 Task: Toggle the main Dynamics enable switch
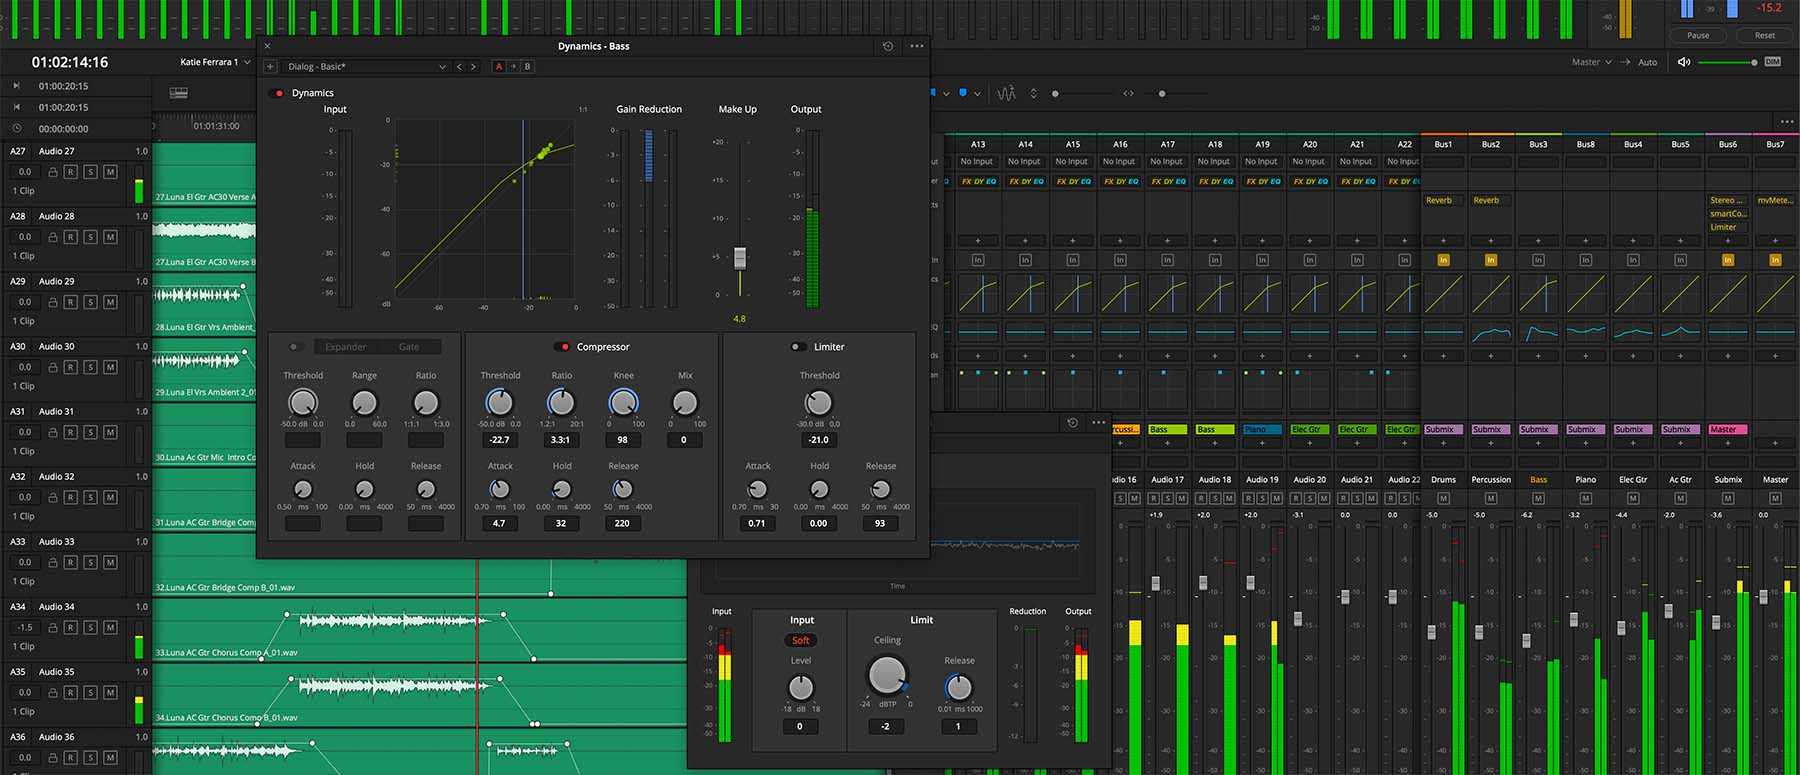[277, 93]
